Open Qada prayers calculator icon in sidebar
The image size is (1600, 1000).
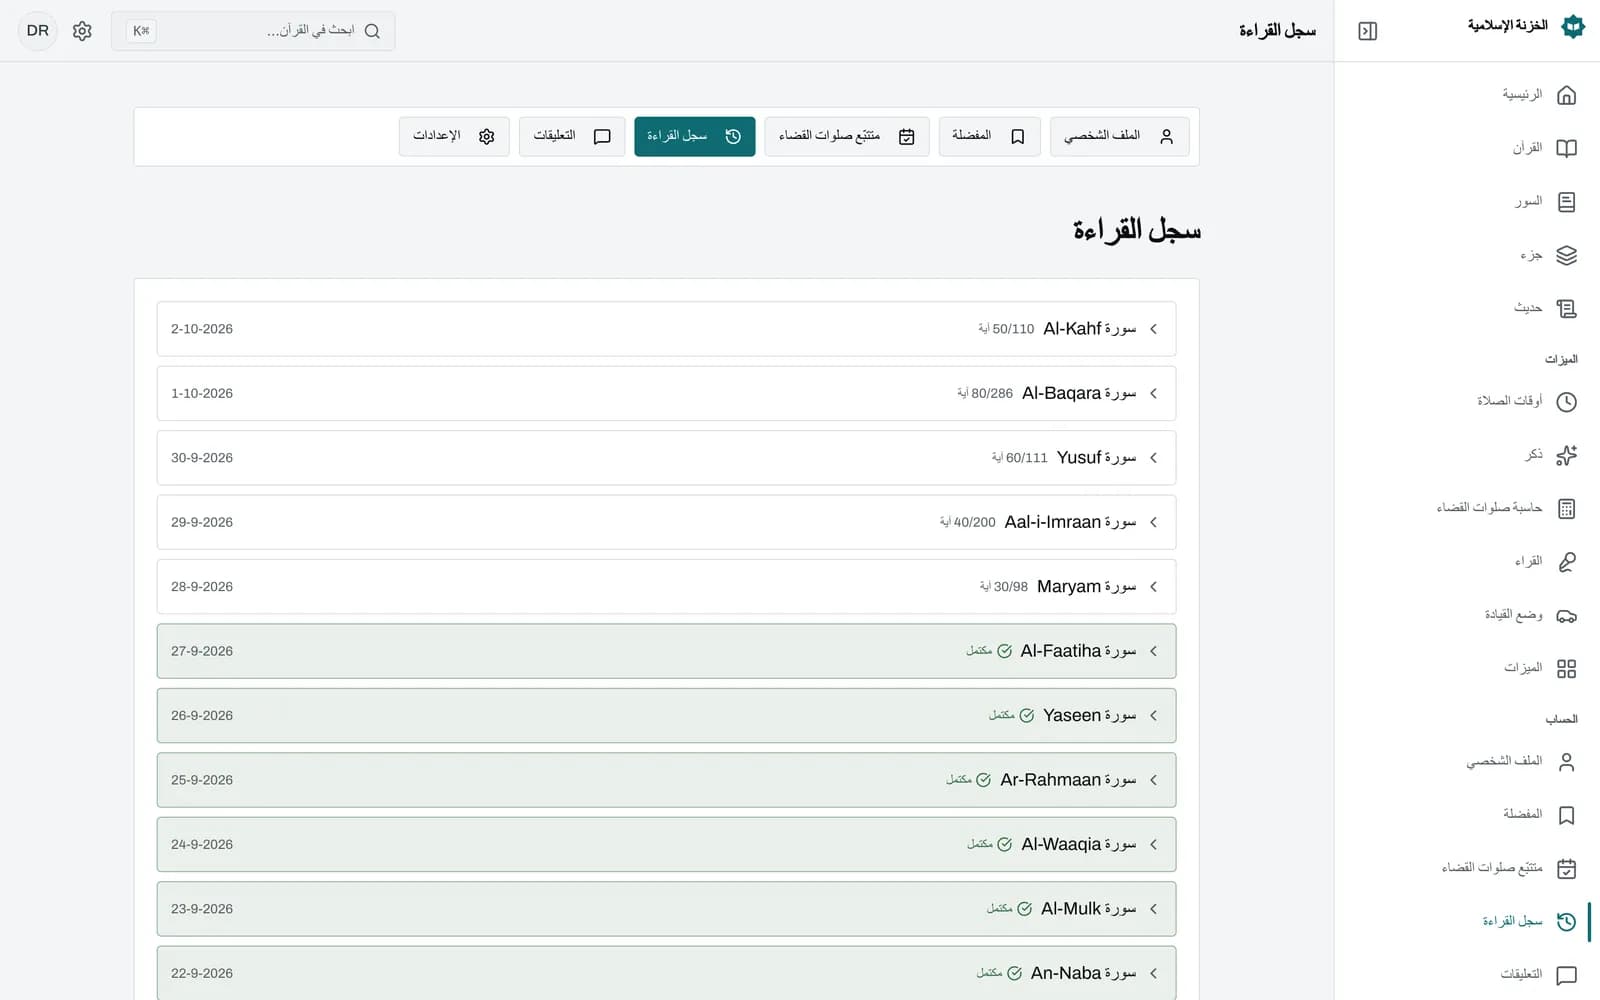(1566, 509)
